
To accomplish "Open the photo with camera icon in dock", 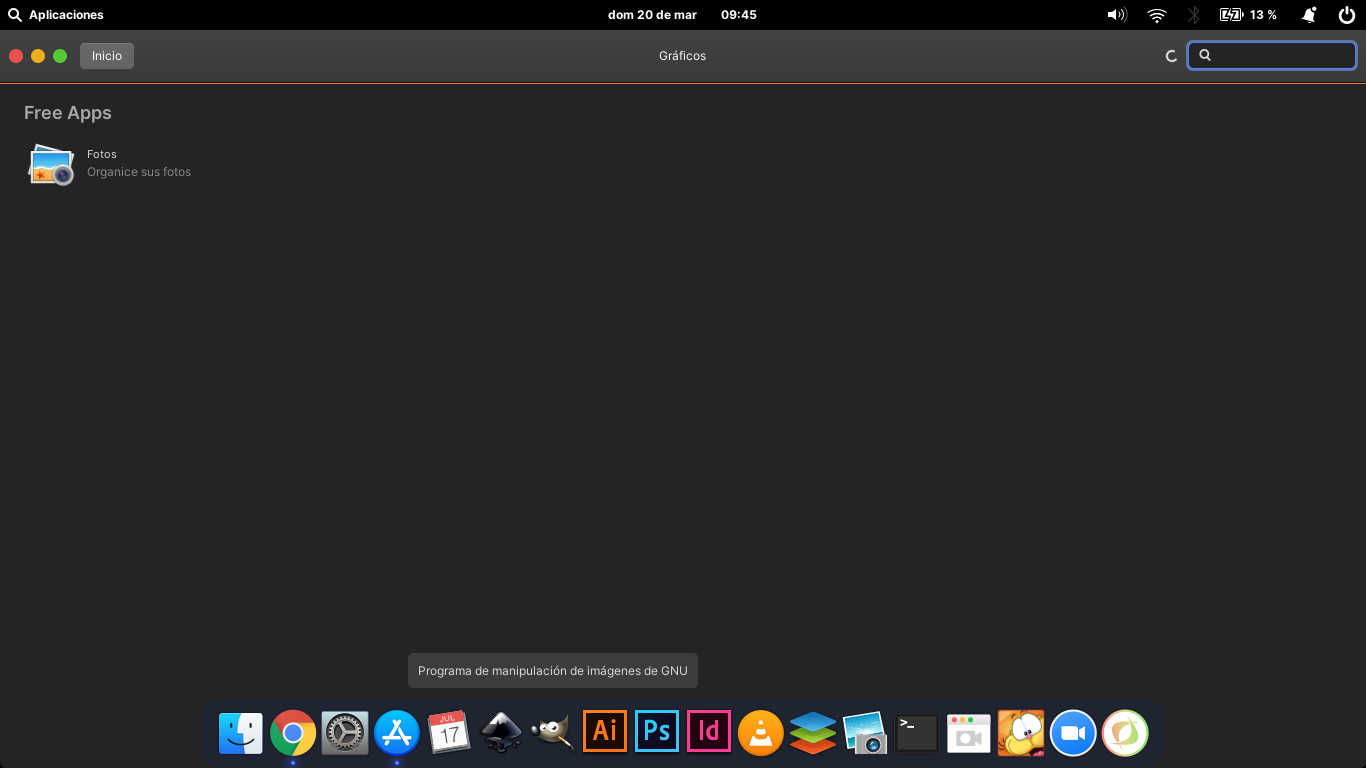I will click(x=865, y=733).
